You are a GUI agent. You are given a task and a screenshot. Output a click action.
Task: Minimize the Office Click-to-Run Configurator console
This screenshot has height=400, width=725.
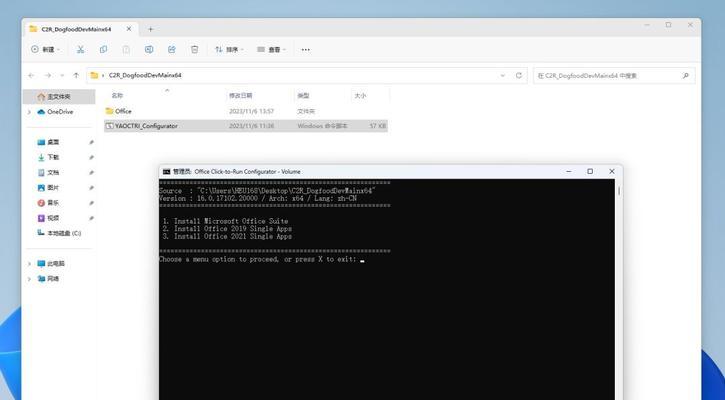568,172
